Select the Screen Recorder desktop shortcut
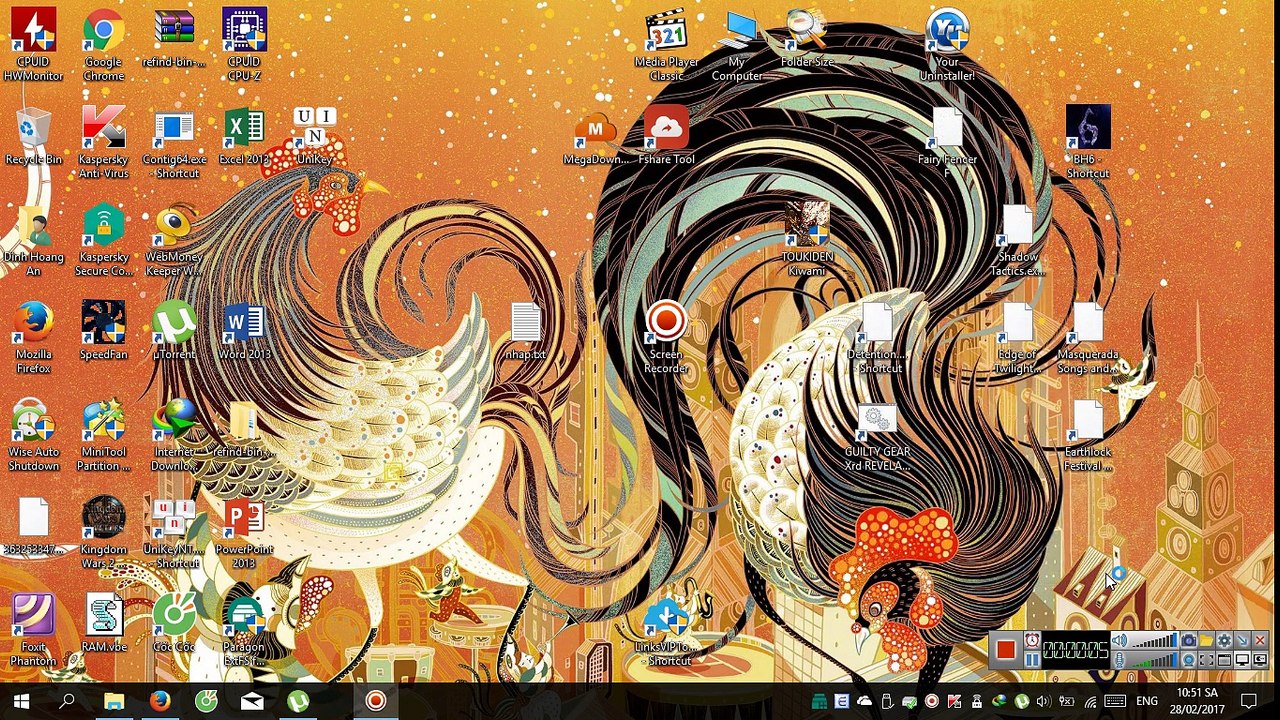Image resolution: width=1280 pixels, height=720 pixels. [666, 338]
